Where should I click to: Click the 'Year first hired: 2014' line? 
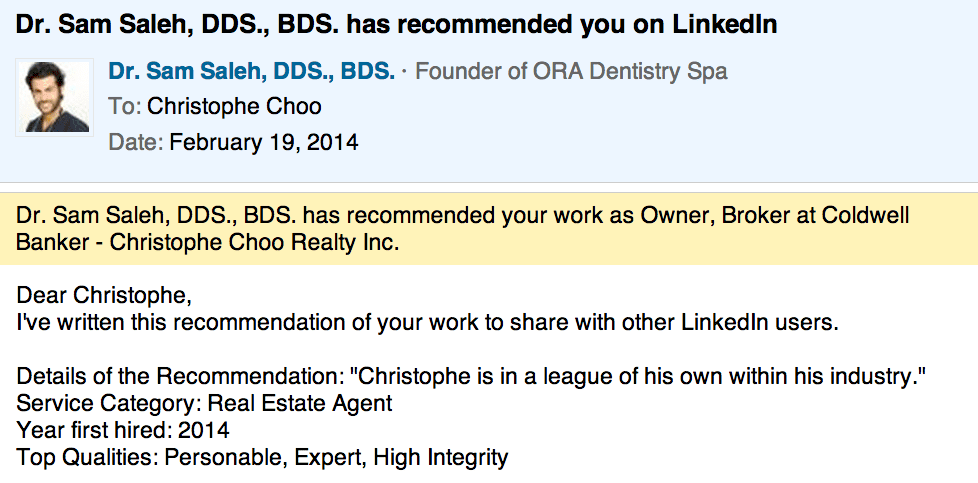[123, 431]
